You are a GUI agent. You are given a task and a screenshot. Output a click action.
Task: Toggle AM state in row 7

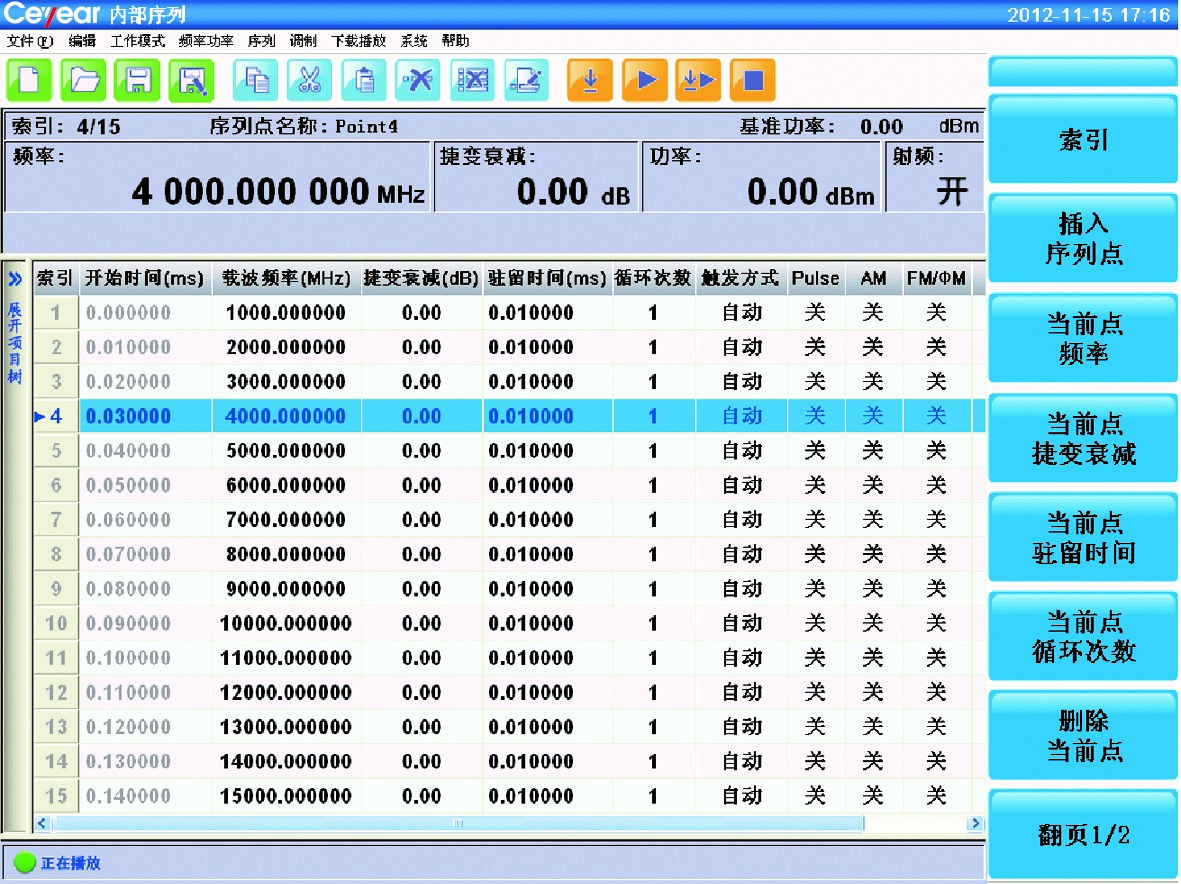(x=873, y=520)
